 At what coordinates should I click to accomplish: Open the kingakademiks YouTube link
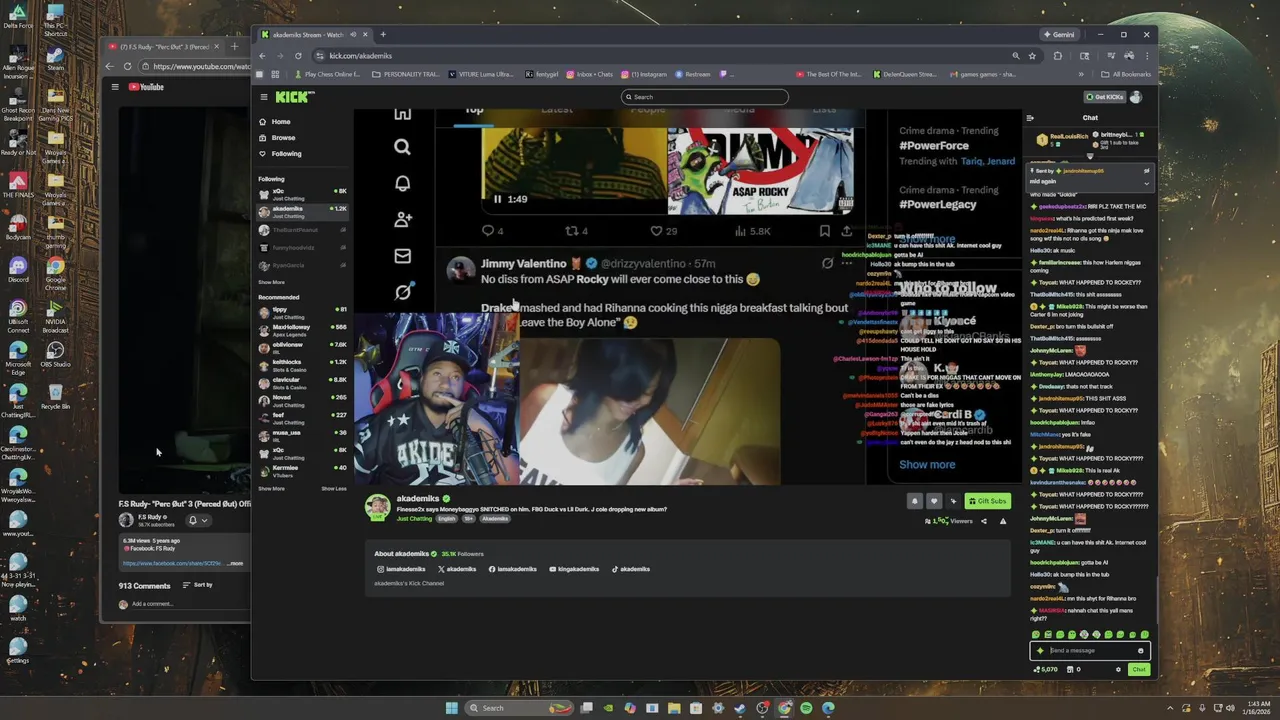pyautogui.click(x=574, y=569)
